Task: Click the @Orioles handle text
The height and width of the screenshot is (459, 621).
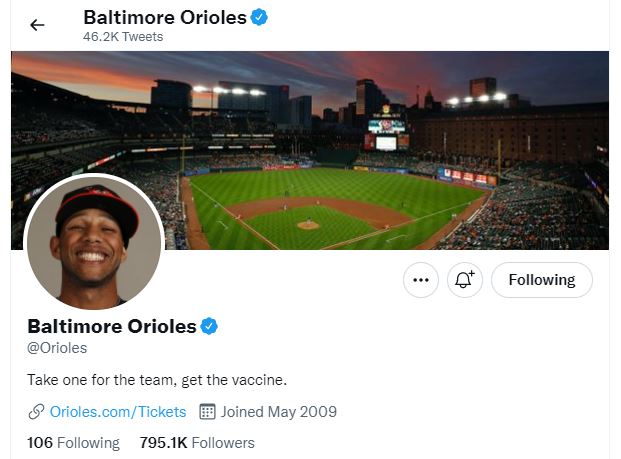Action: click(57, 348)
